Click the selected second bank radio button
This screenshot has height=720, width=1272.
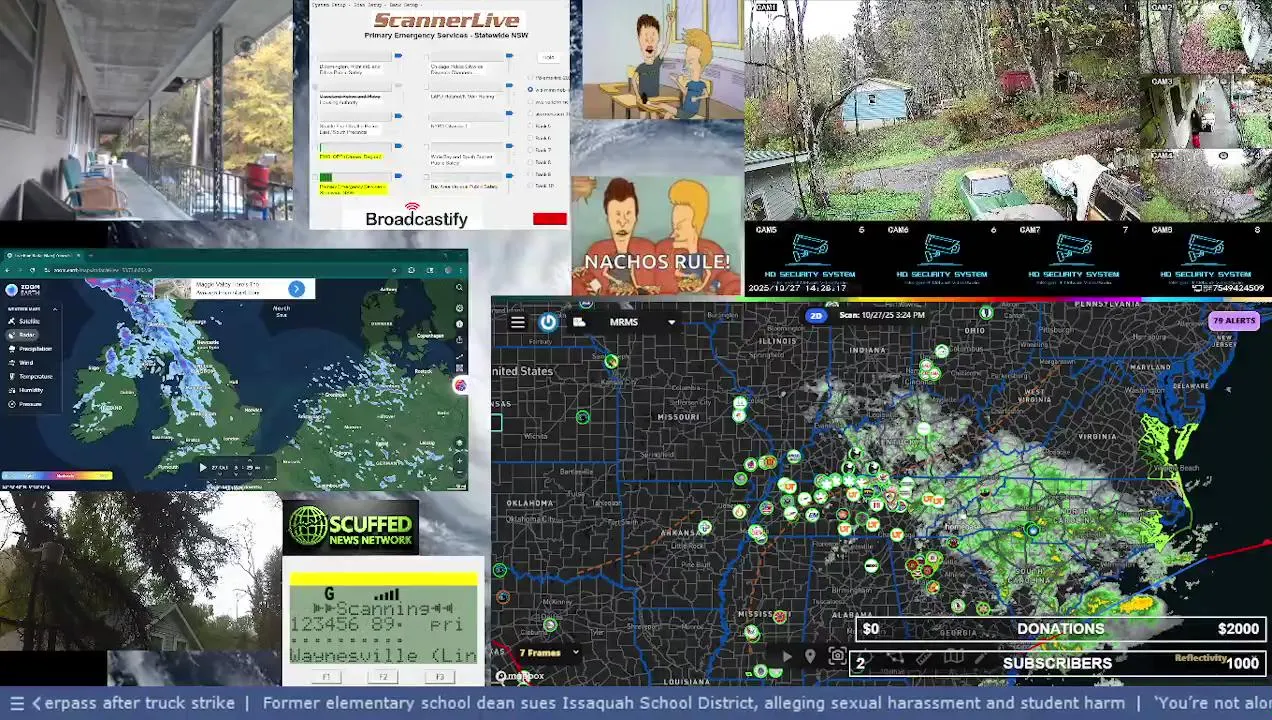click(530, 90)
